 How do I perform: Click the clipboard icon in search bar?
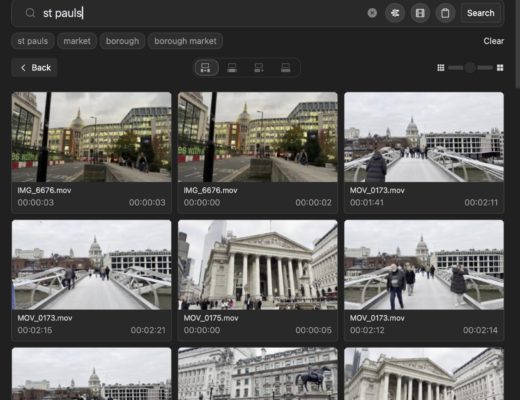(x=445, y=13)
